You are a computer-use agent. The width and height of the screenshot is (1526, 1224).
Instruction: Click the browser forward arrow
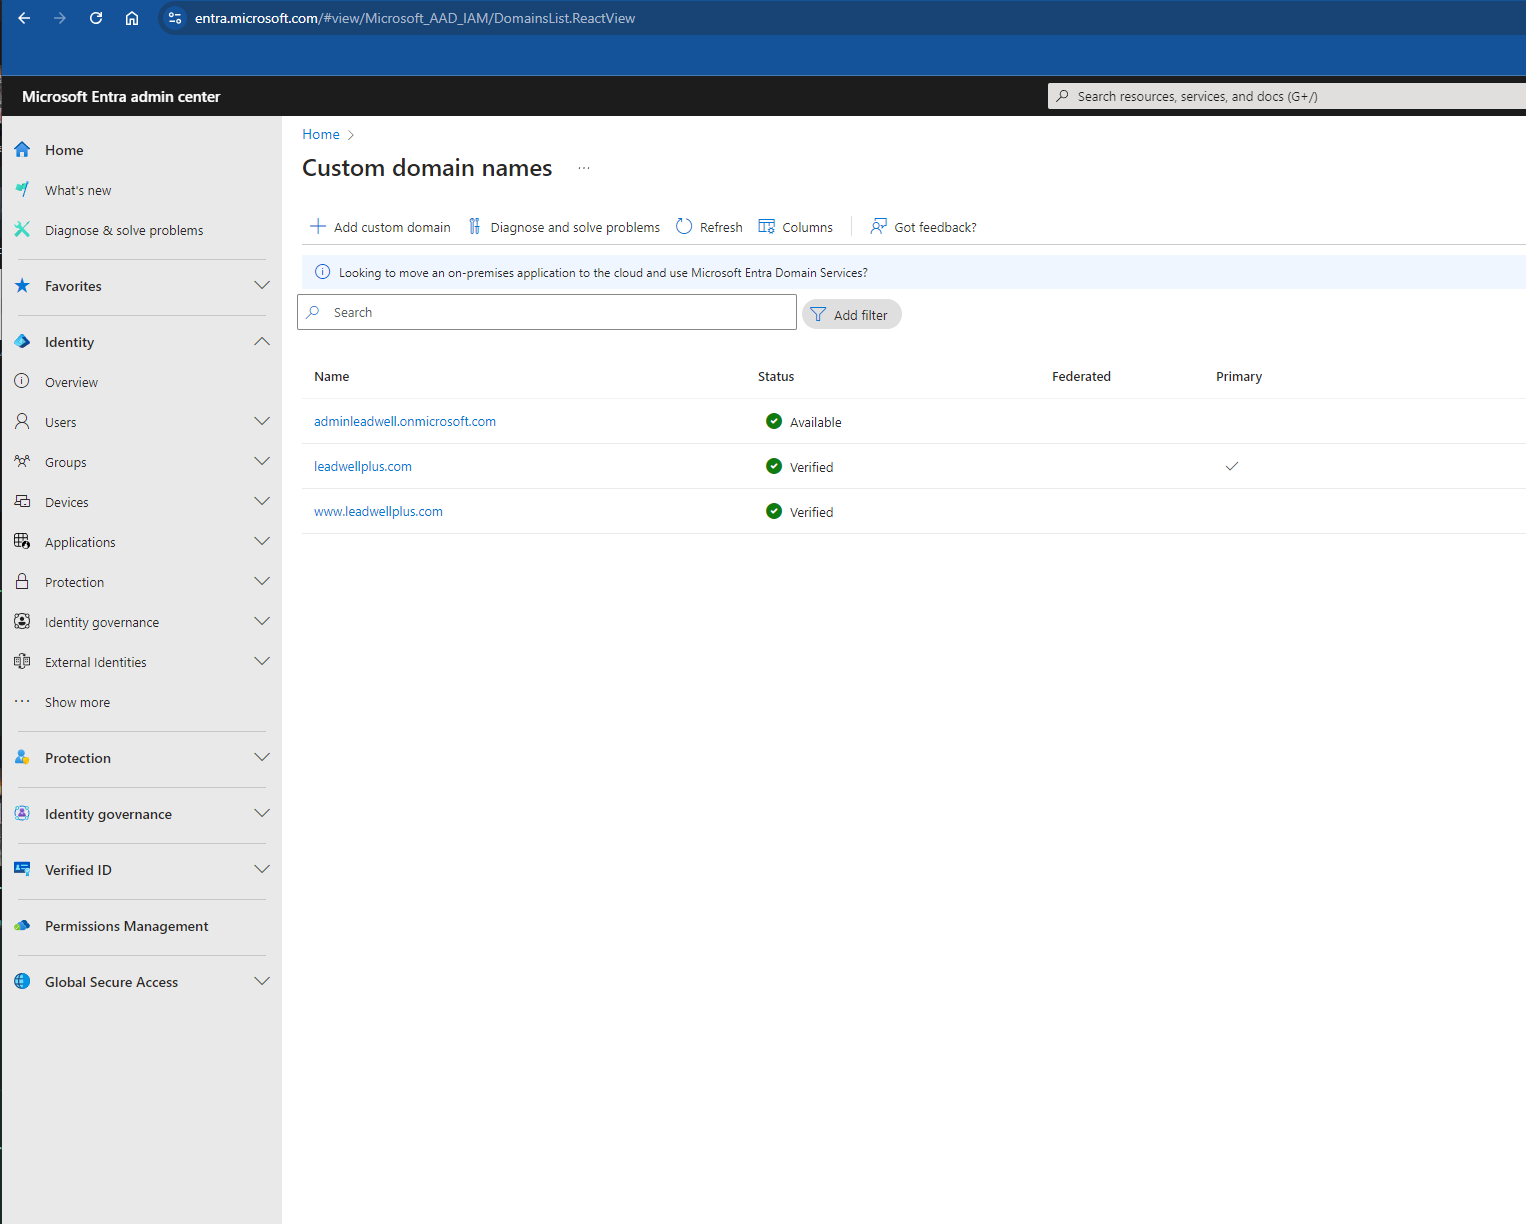pos(60,18)
